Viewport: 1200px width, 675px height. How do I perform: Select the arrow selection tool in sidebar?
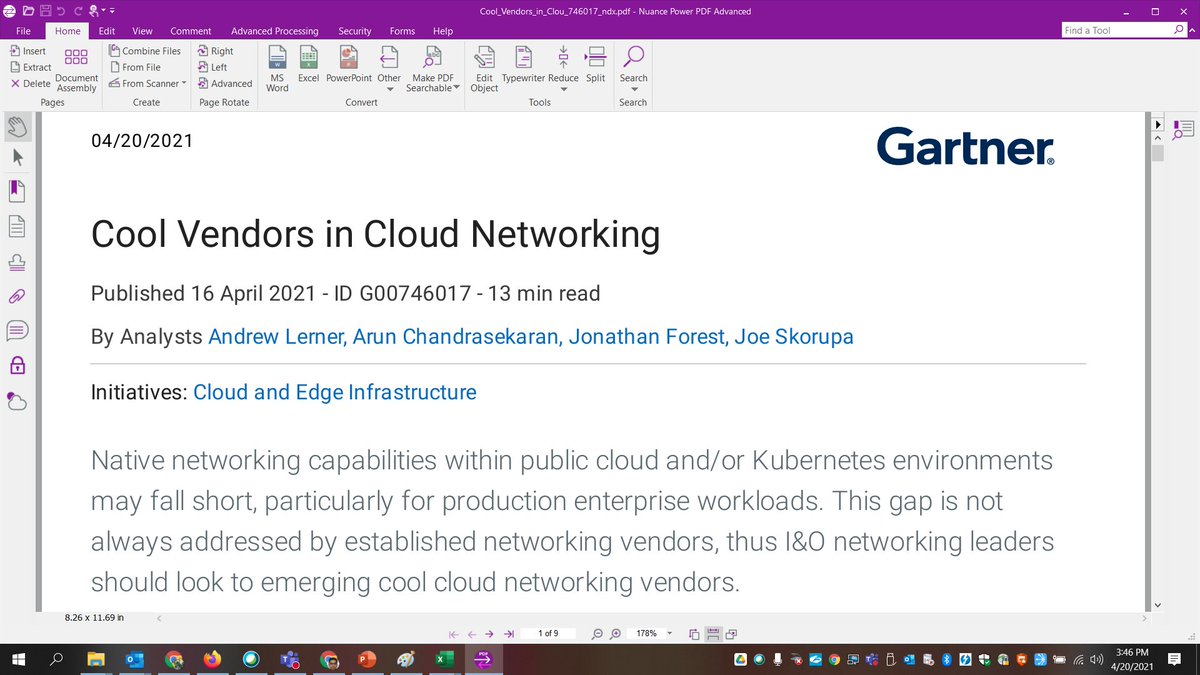[x=17, y=157]
